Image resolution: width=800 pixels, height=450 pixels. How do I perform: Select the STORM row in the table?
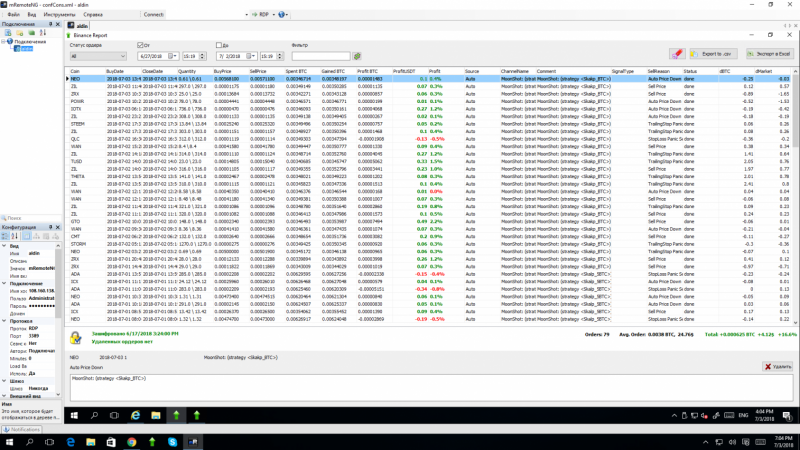(x=430, y=244)
